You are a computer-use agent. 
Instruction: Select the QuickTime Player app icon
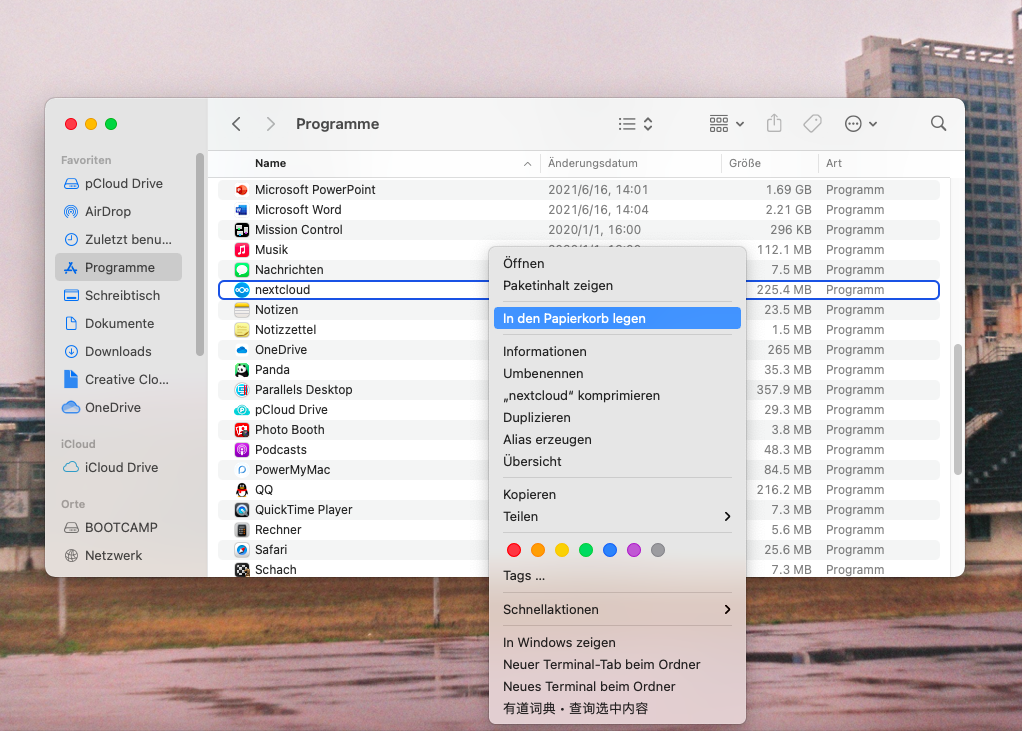(x=242, y=510)
